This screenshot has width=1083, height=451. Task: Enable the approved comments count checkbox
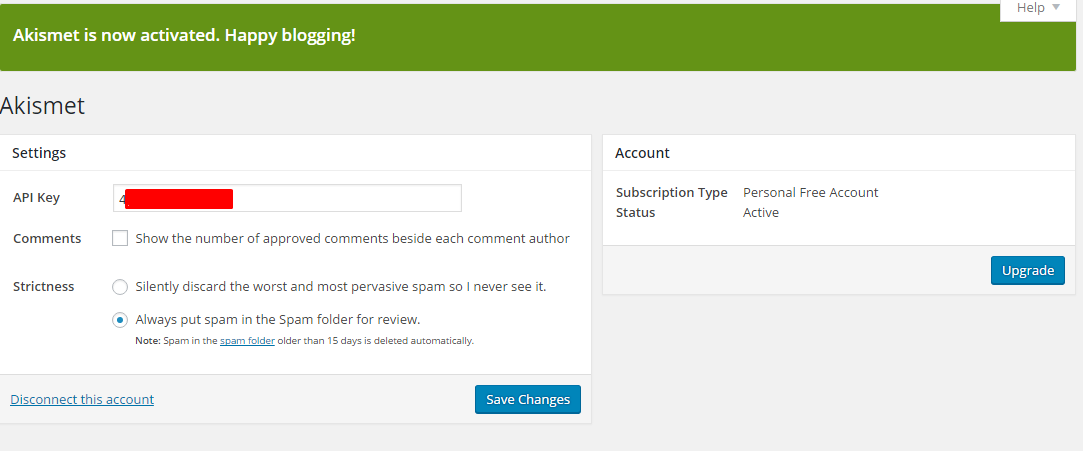pos(120,239)
